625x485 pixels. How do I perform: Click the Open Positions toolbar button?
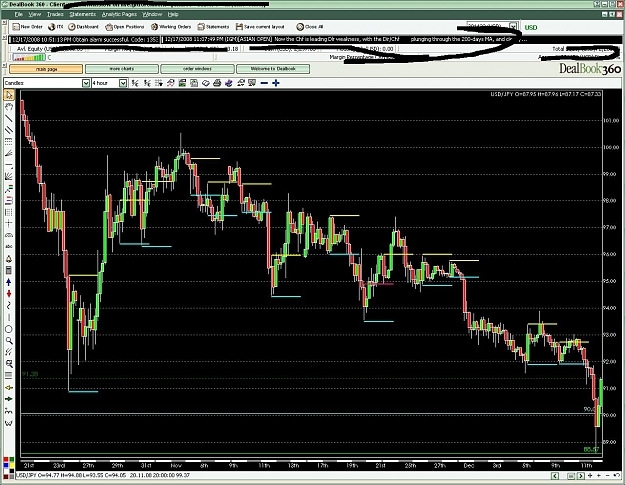point(125,27)
